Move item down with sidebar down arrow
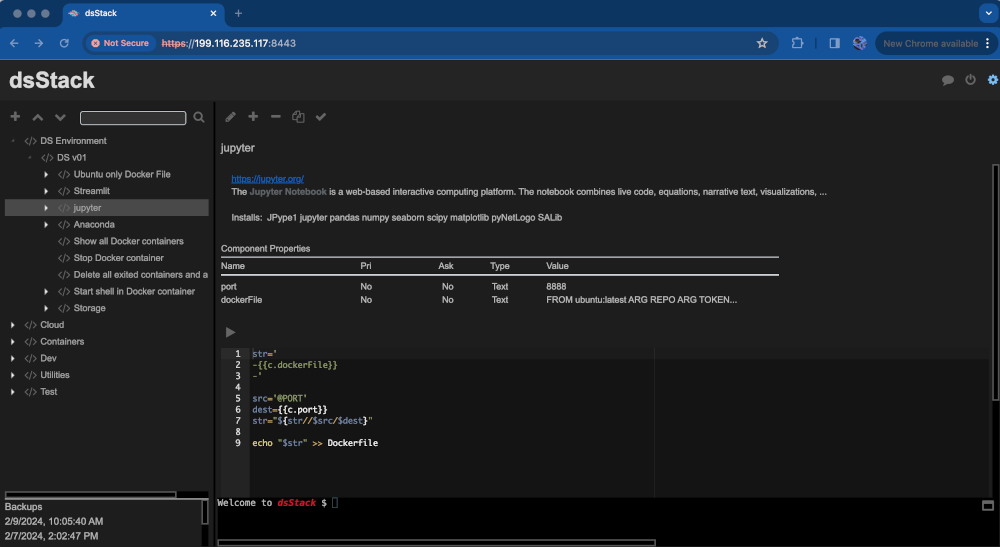Viewport: 1000px width, 547px height. pos(60,117)
